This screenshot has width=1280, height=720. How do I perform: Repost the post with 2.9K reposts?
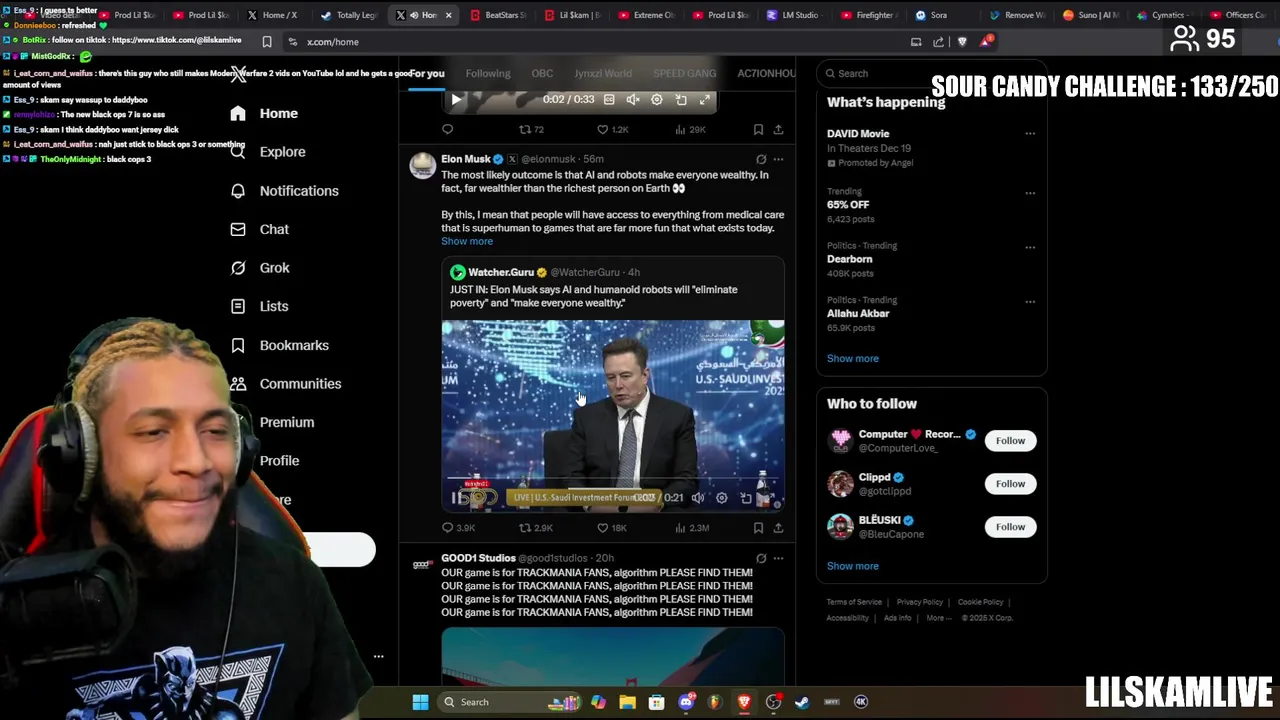tap(535, 528)
